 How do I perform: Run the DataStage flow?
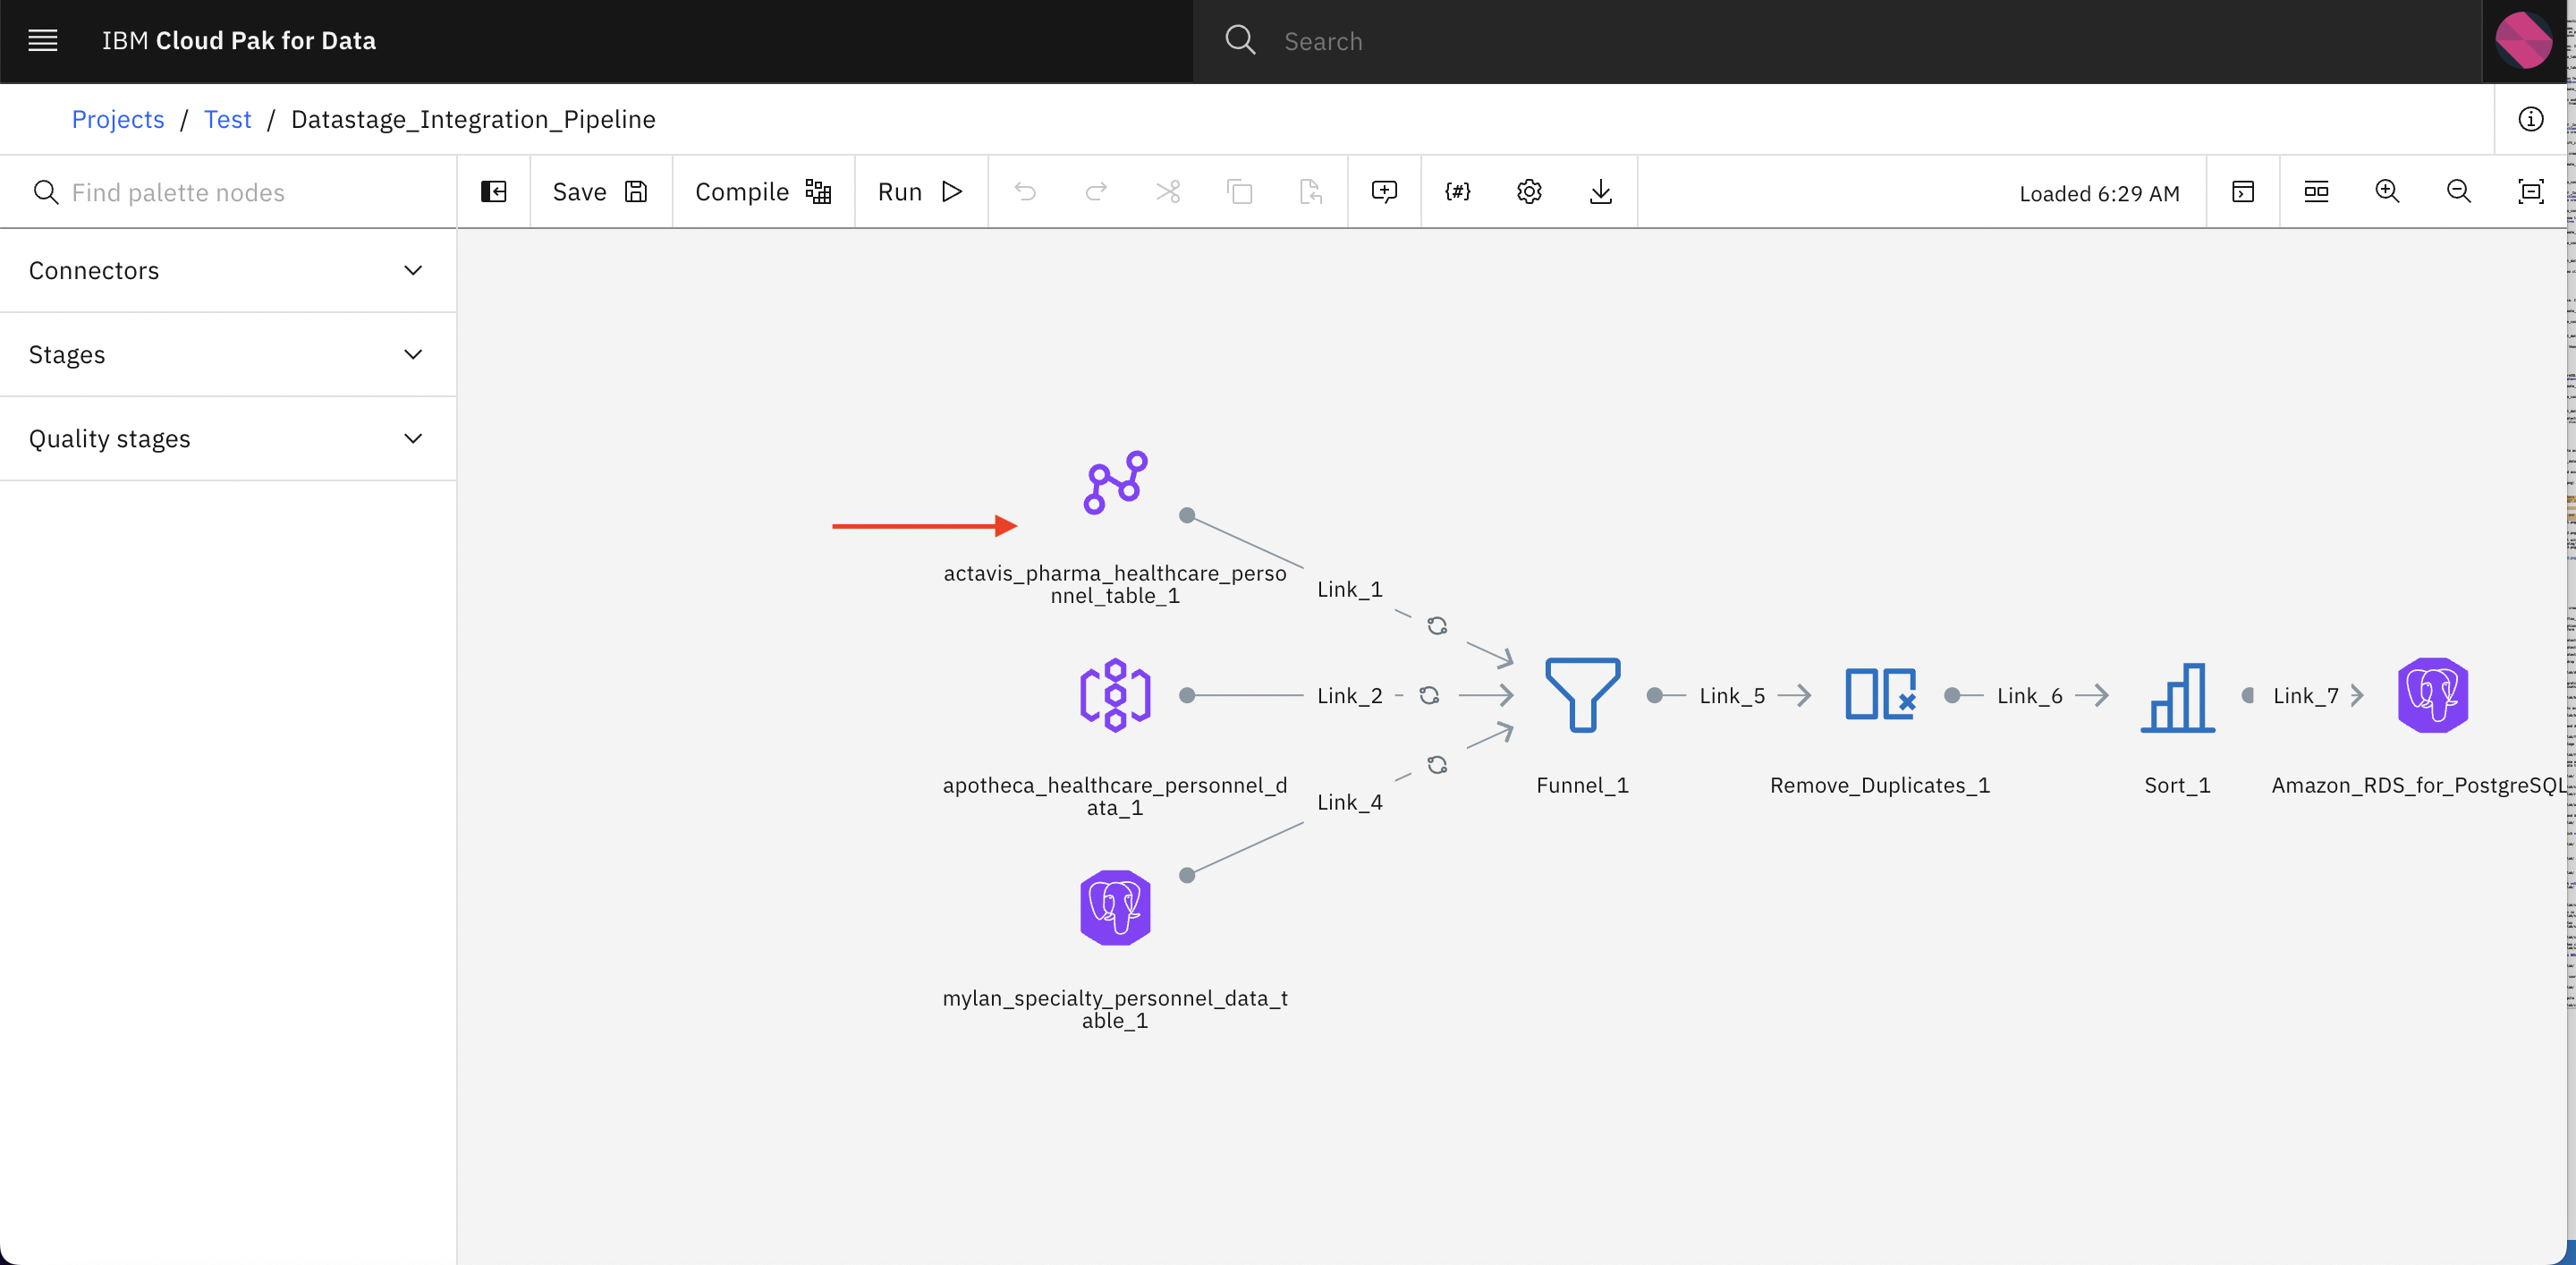(x=921, y=192)
